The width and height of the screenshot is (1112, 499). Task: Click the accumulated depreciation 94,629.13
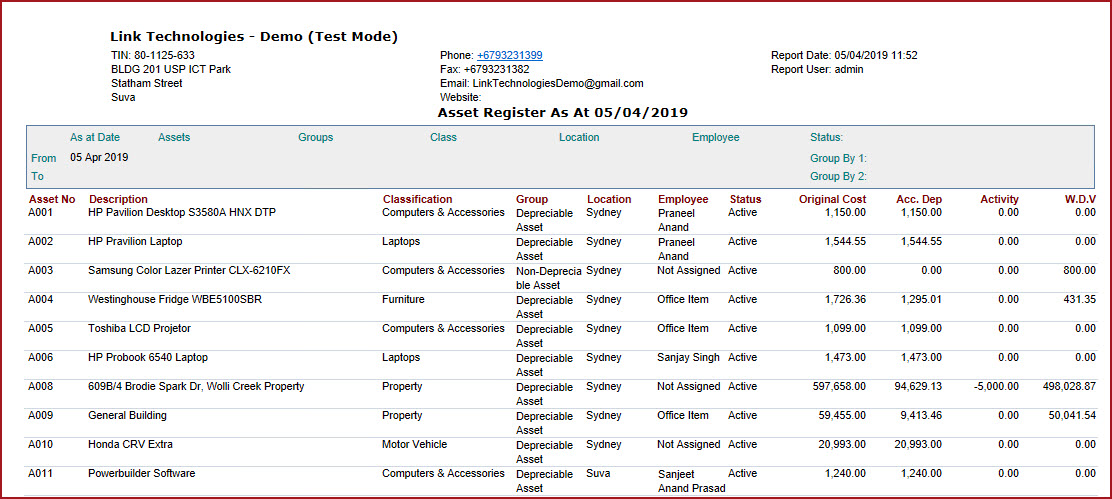[x=918, y=386]
